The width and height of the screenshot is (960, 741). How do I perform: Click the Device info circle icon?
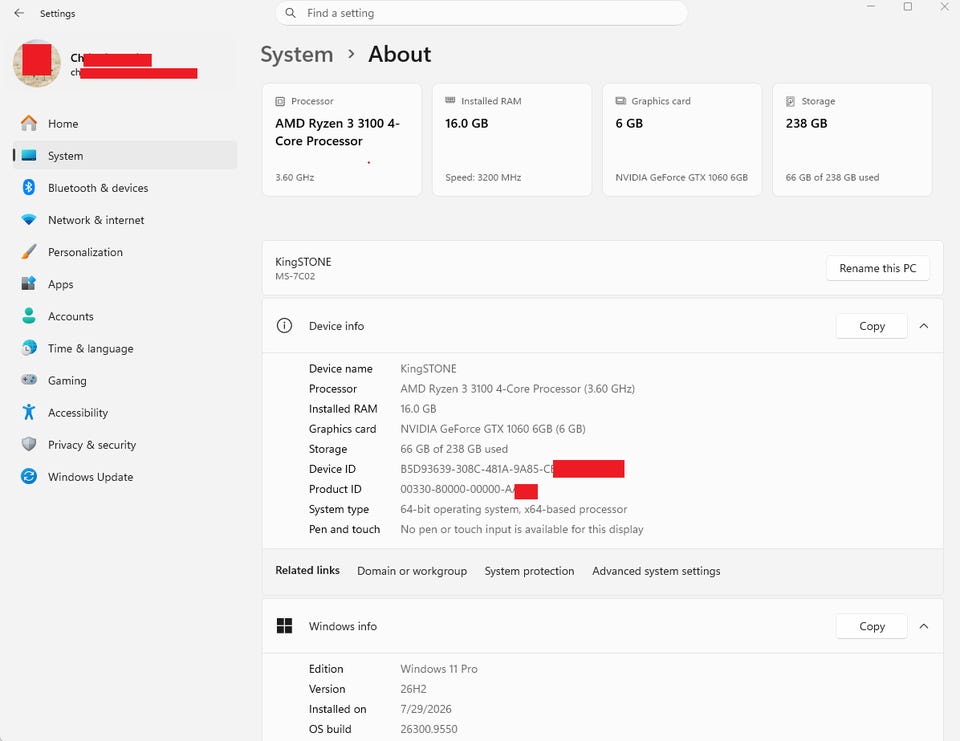[x=284, y=326]
